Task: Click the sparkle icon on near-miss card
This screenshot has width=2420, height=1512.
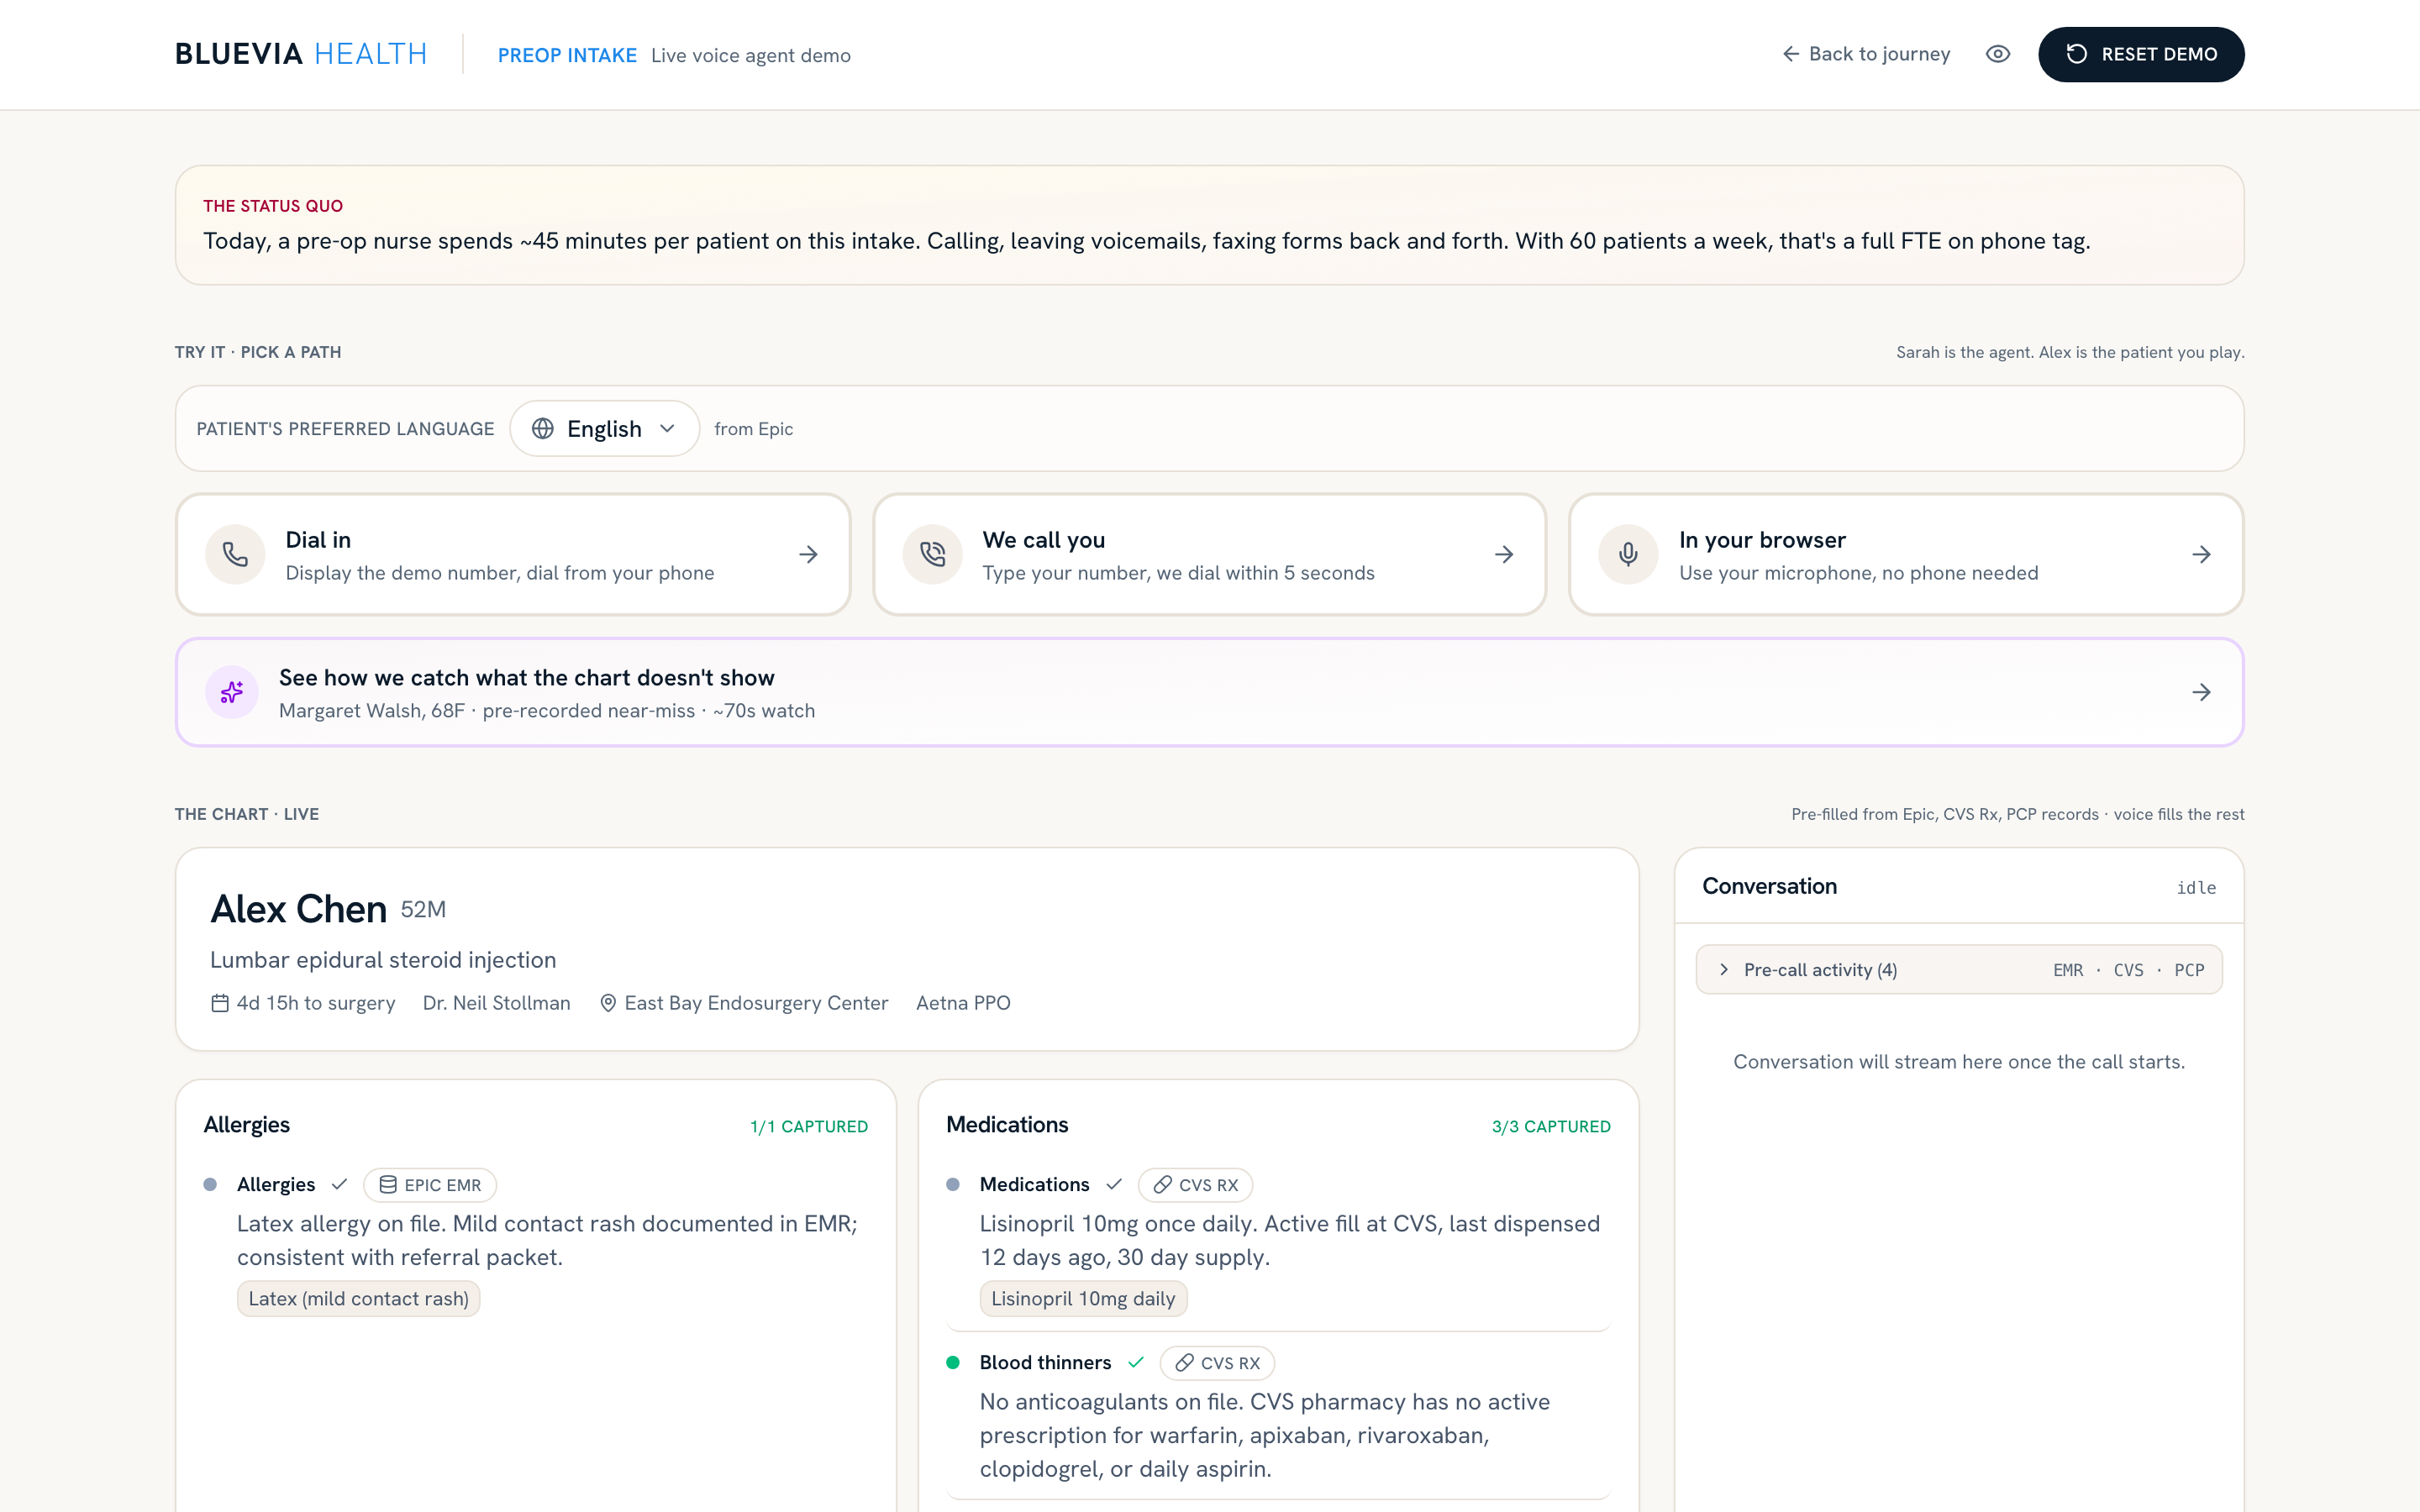Action: (x=232, y=692)
